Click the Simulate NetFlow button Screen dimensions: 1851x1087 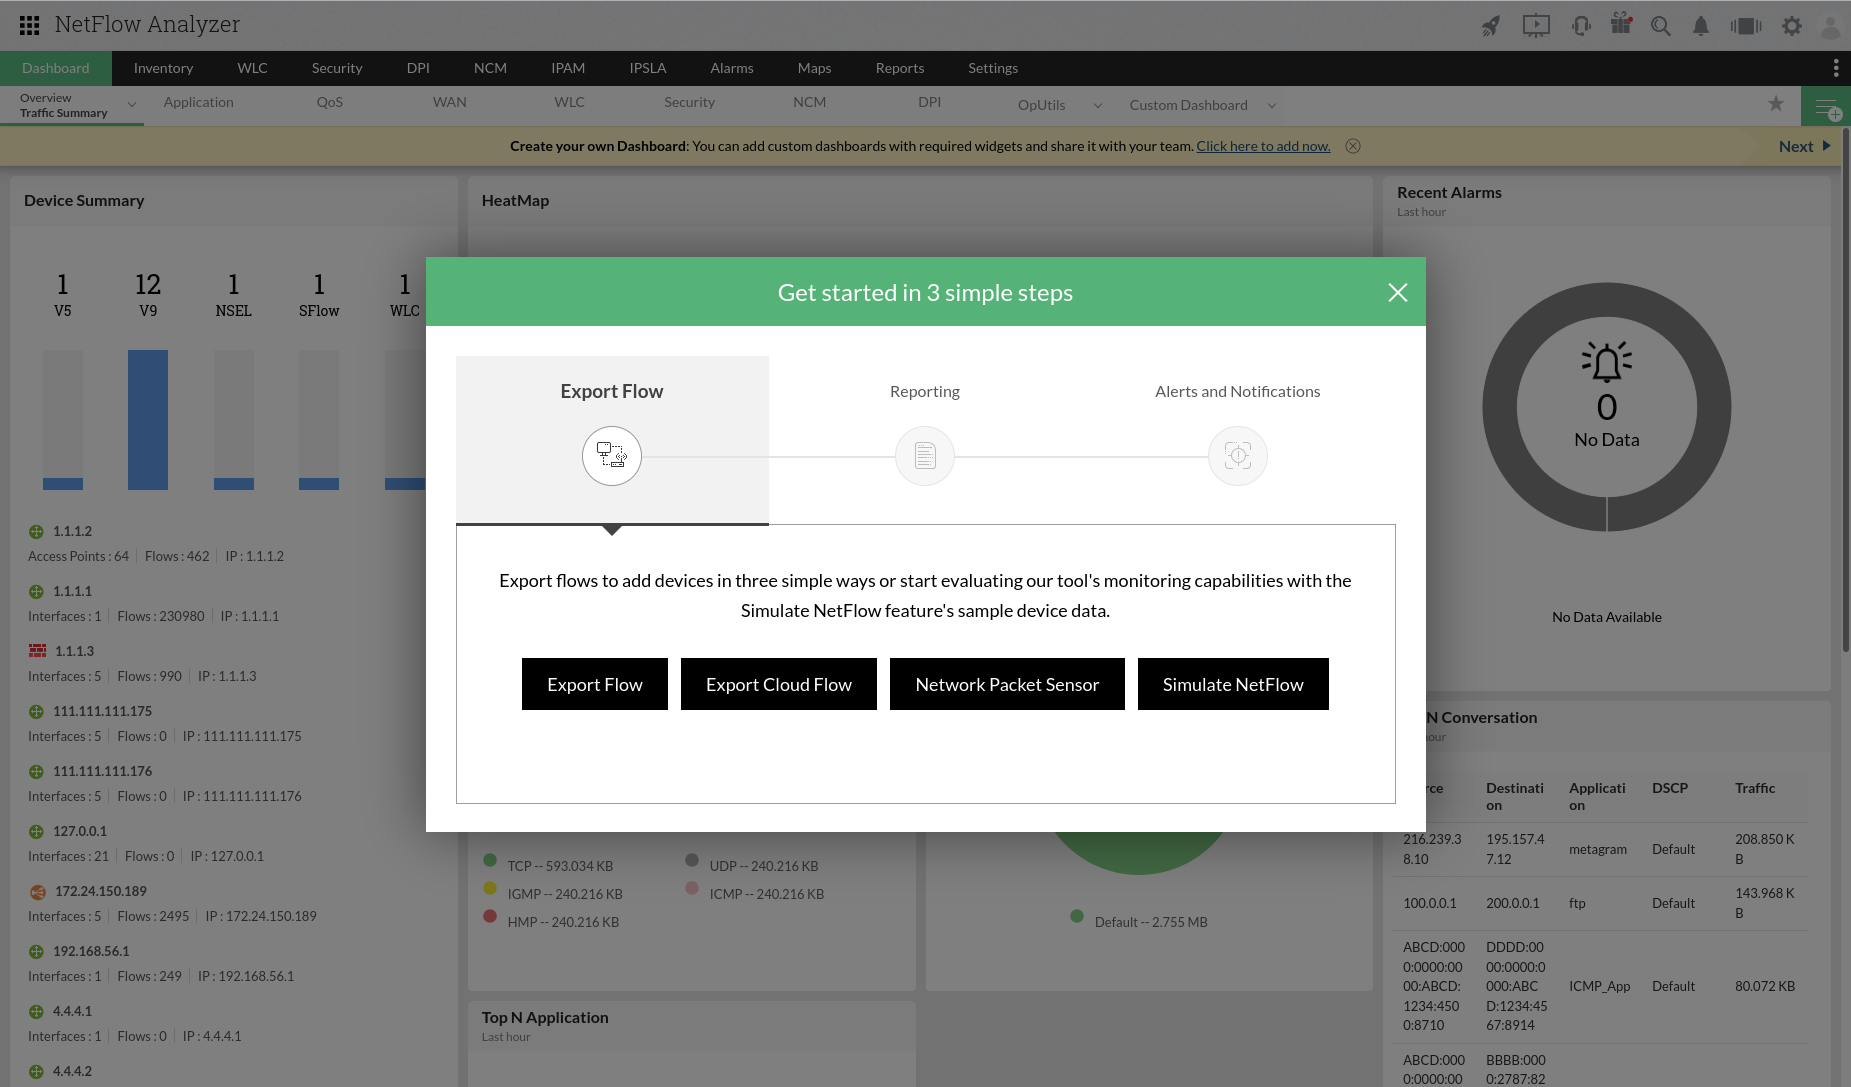[1233, 684]
